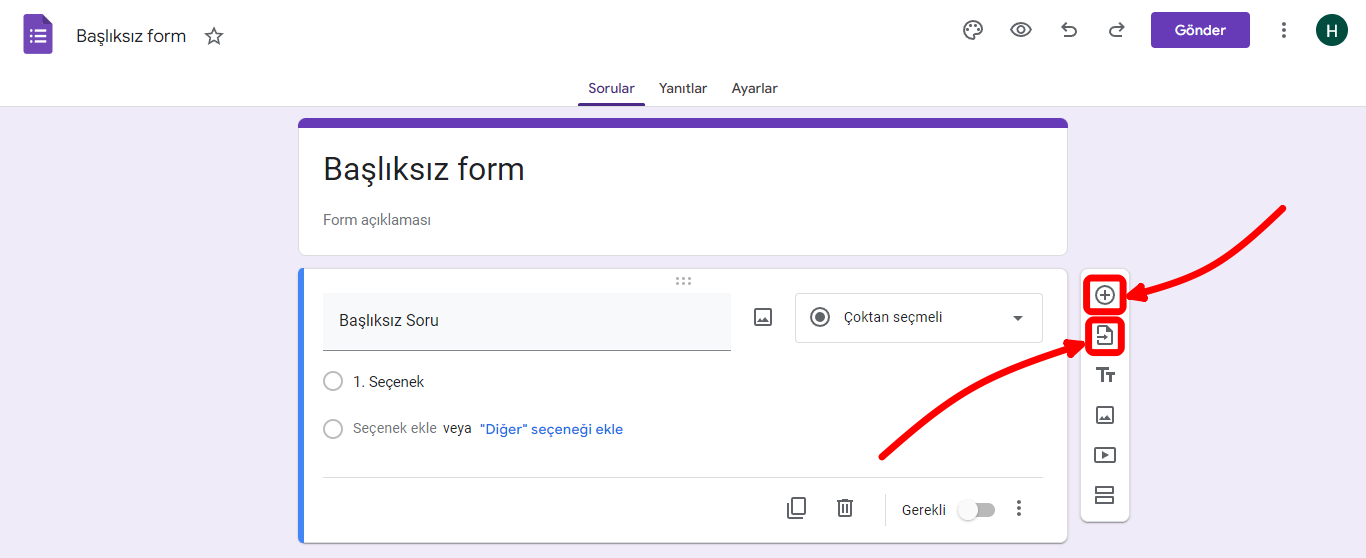Screen dimensions: 1366x558
Task: Open the theme customization palette
Action: [x=973, y=30]
